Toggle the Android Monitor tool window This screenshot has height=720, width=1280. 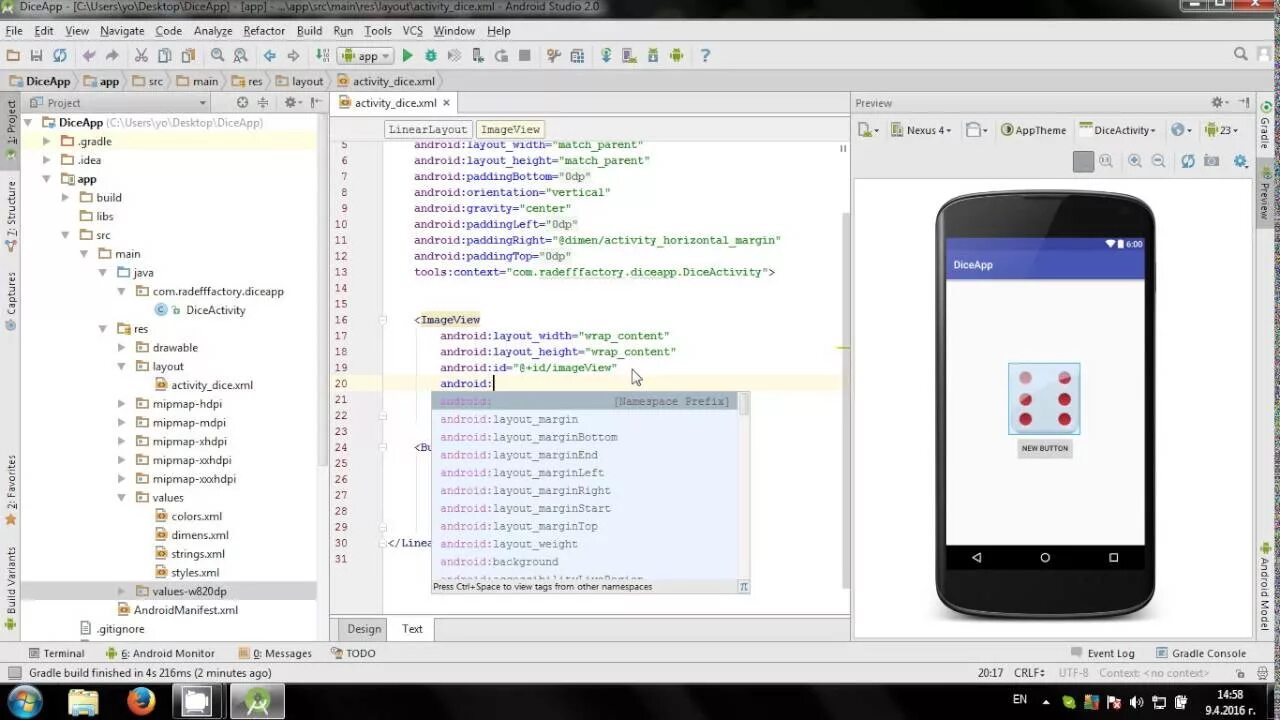(160, 653)
